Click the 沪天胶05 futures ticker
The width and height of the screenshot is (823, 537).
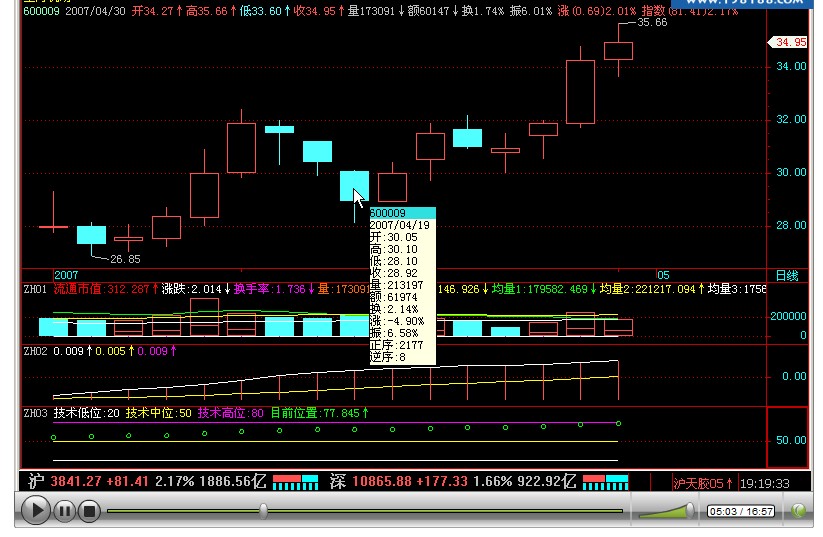click(x=700, y=483)
